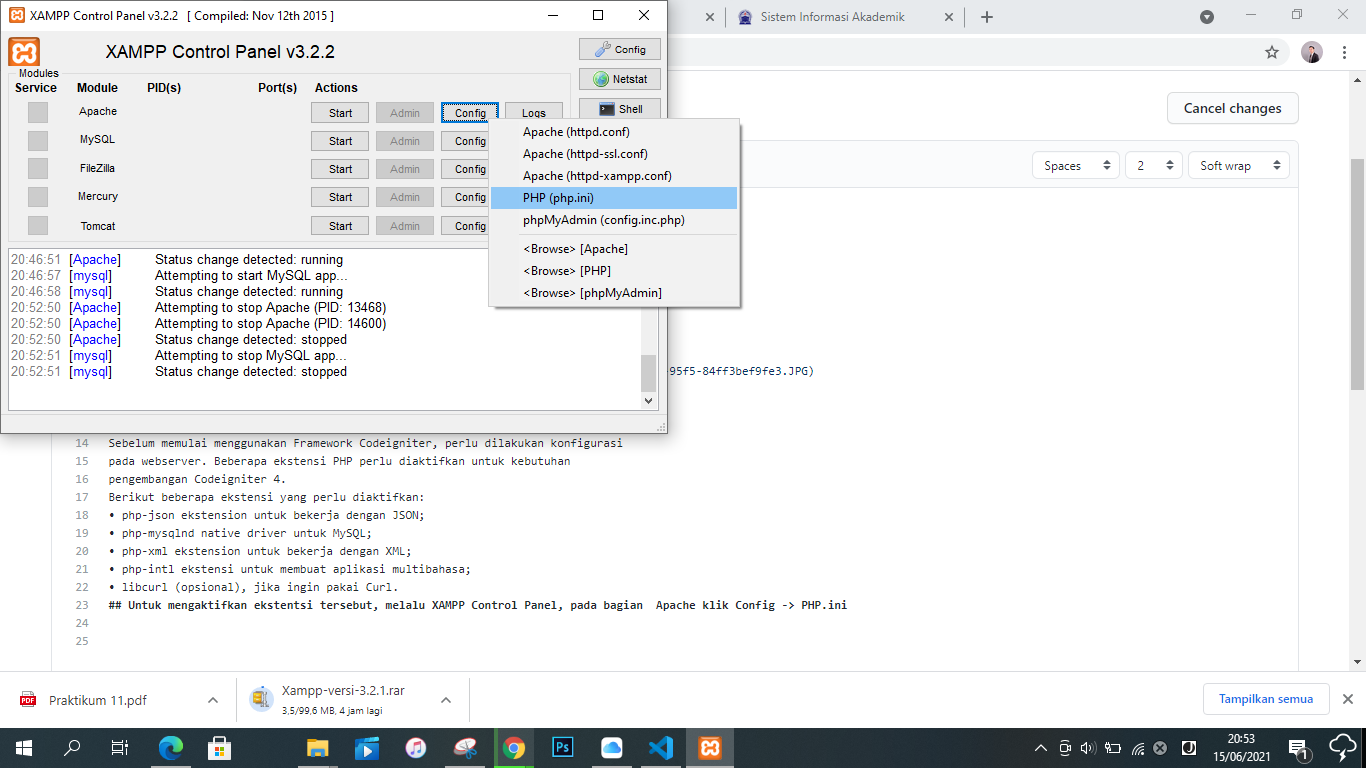Image resolution: width=1366 pixels, height=768 pixels.
Task: Open the Soft wrap dropdown
Action: pyautogui.click(x=1238, y=165)
